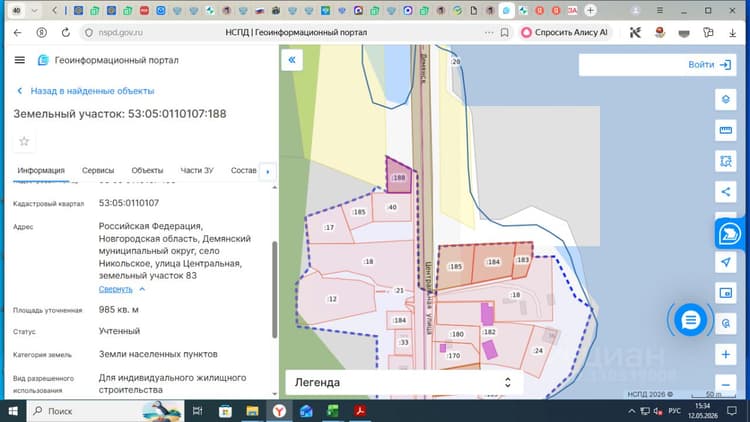Open the map screenshot tool
The height and width of the screenshot is (422, 750).
726,293
